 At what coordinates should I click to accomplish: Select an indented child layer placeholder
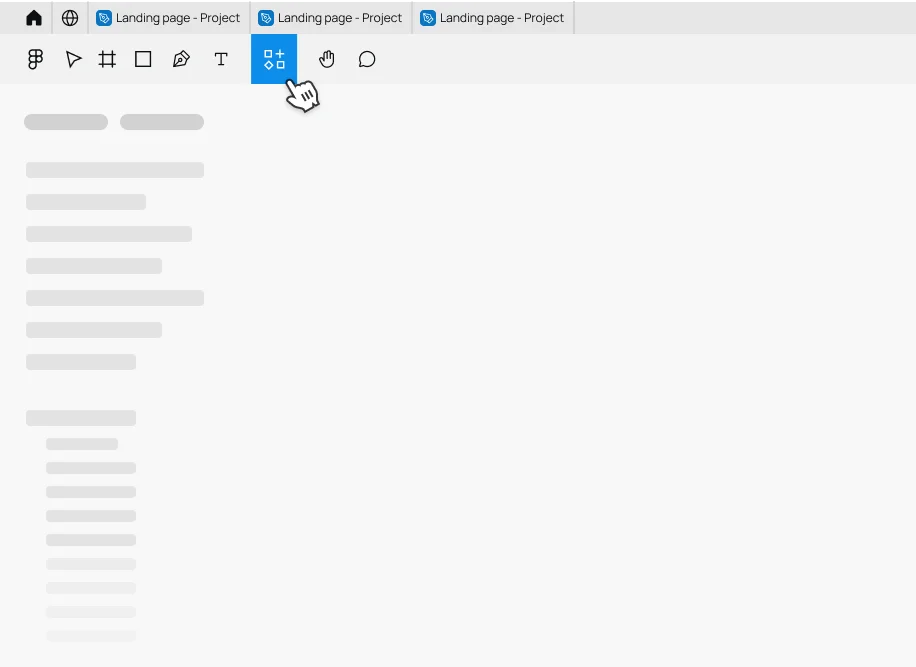pos(90,468)
